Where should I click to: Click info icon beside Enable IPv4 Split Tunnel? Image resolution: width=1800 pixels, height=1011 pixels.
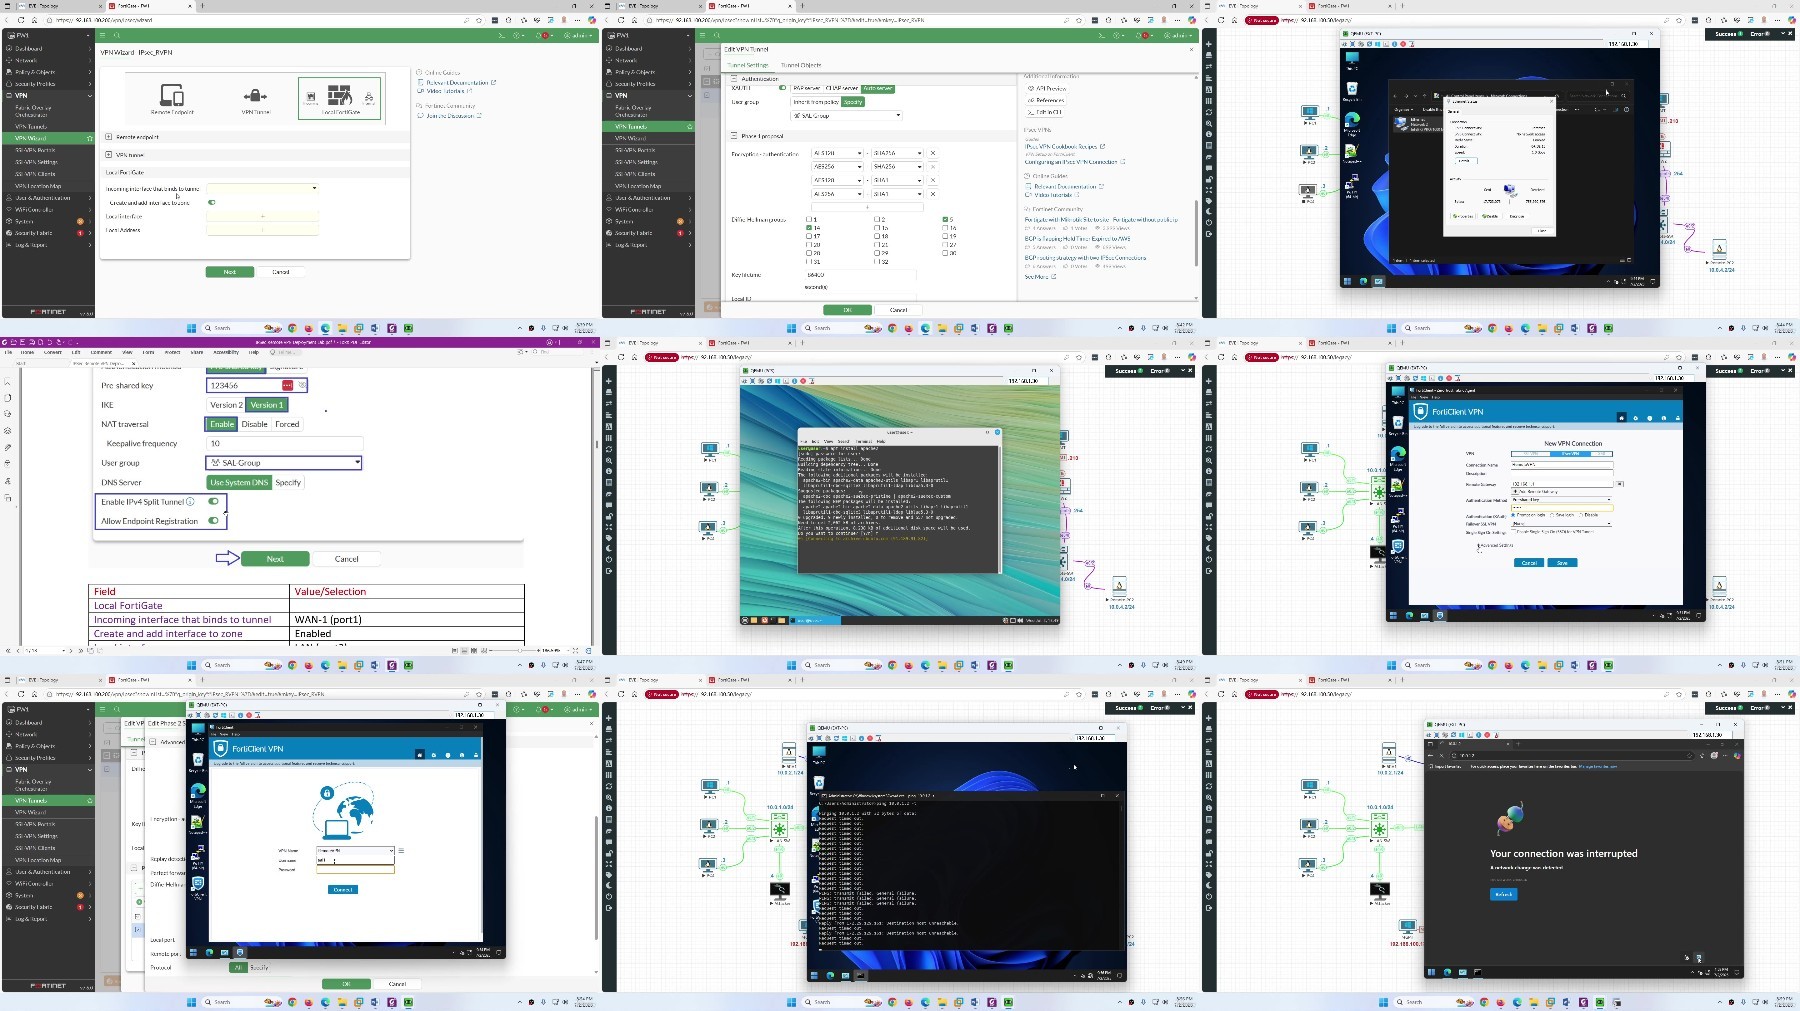coord(191,502)
